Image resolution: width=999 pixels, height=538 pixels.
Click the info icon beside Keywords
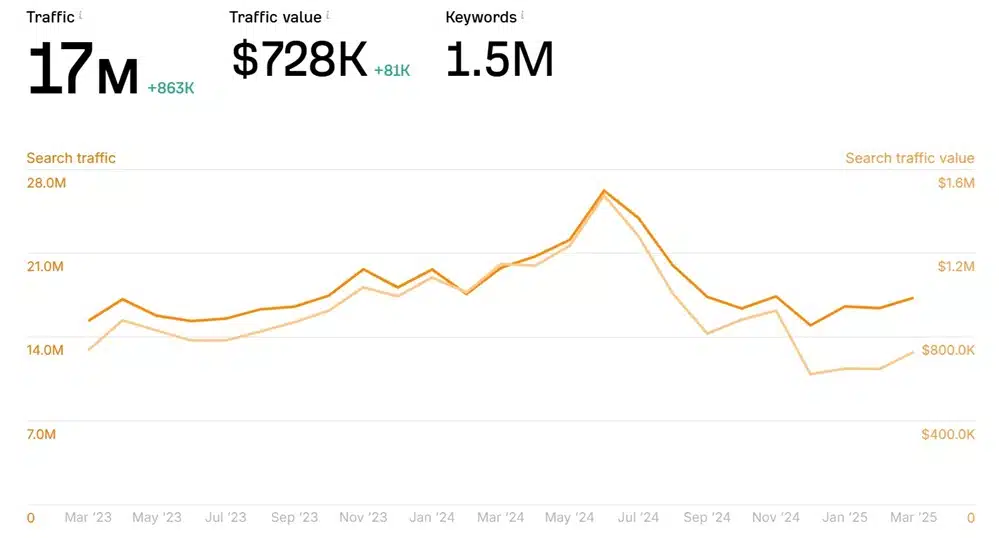click(x=522, y=16)
